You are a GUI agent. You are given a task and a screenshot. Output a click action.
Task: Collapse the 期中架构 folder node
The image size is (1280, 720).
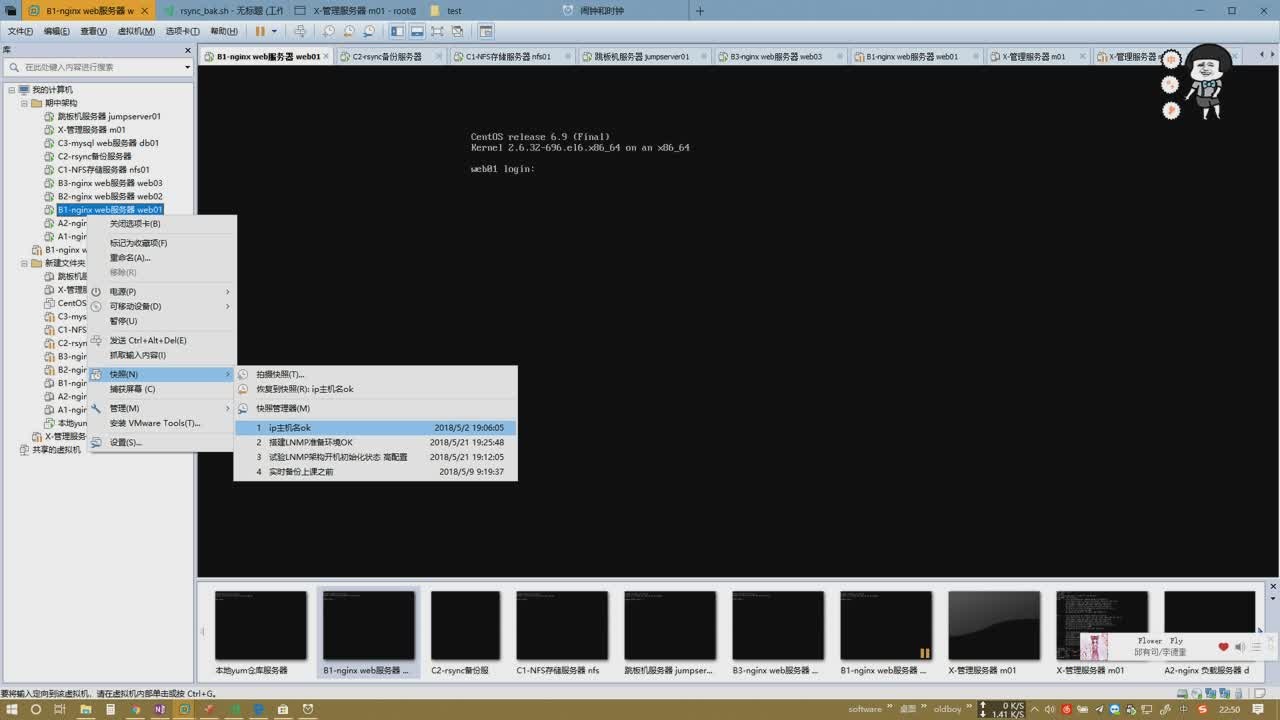pyautogui.click(x=24, y=103)
